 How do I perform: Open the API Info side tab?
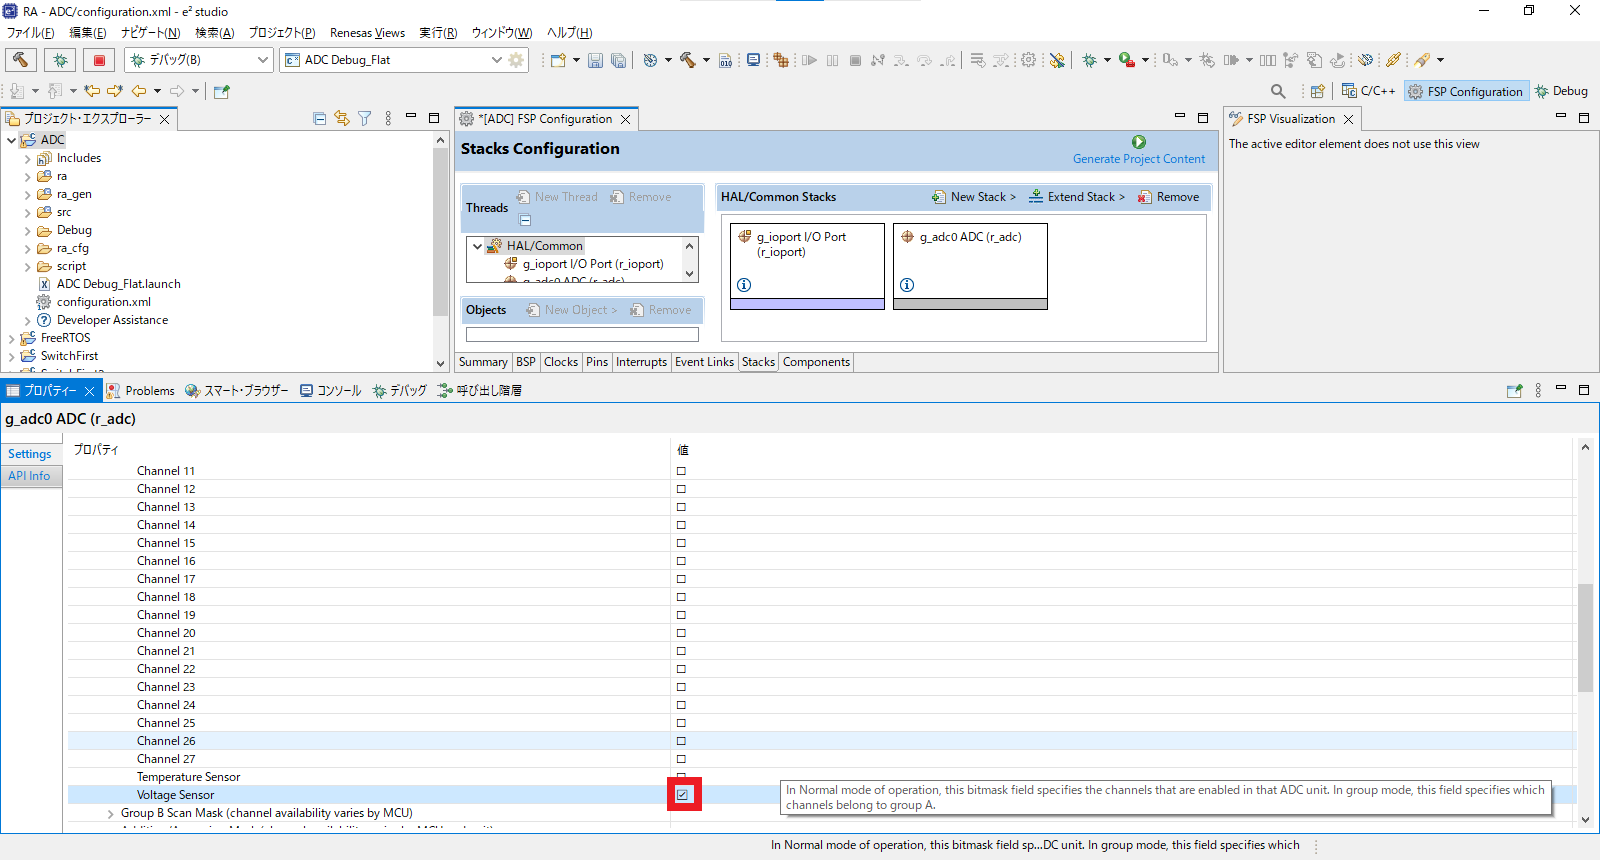29,476
